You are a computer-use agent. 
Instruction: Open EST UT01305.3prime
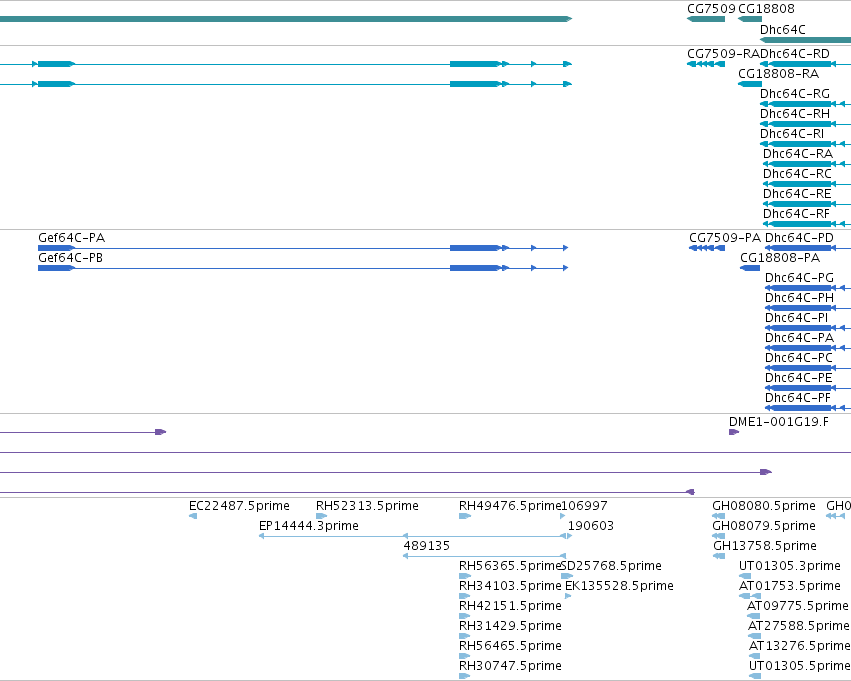click(x=790, y=566)
